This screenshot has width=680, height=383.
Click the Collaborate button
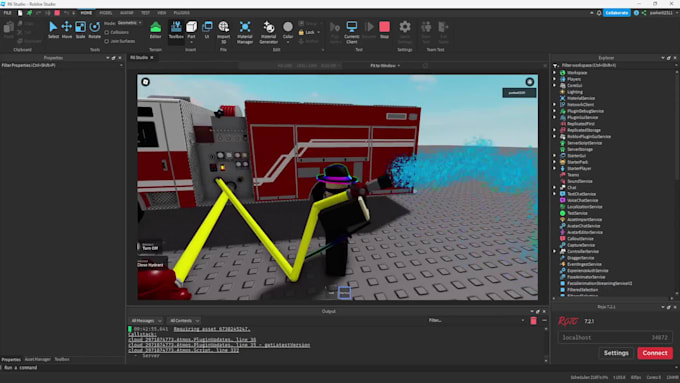617,13
